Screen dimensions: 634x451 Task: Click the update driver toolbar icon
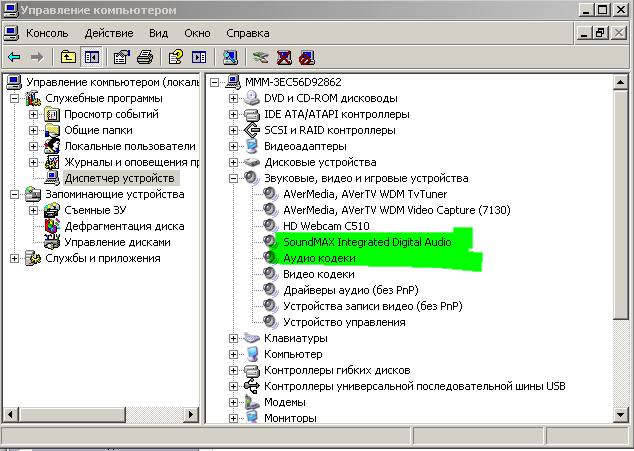click(261, 57)
